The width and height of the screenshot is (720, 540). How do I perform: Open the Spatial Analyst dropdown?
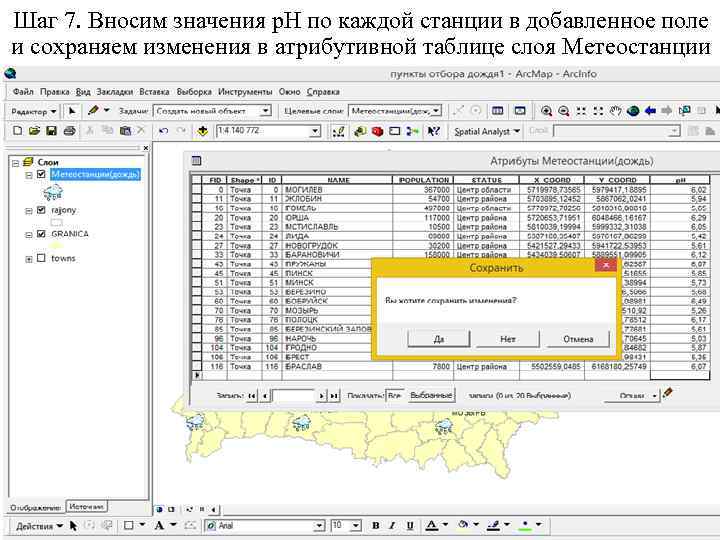tap(487, 131)
